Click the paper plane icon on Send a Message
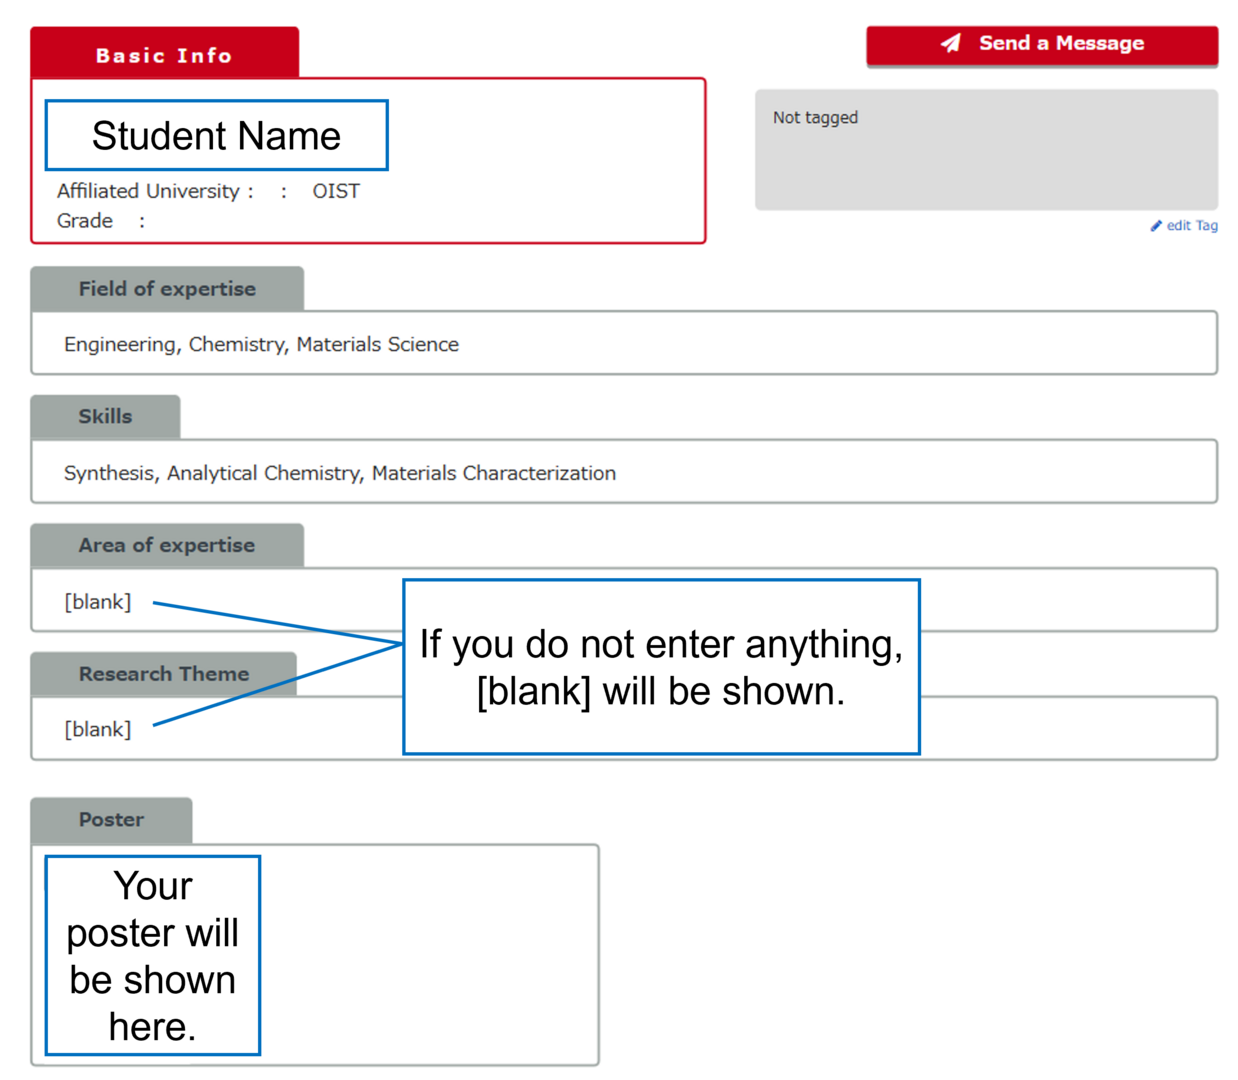The image size is (1238, 1080). (951, 43)
